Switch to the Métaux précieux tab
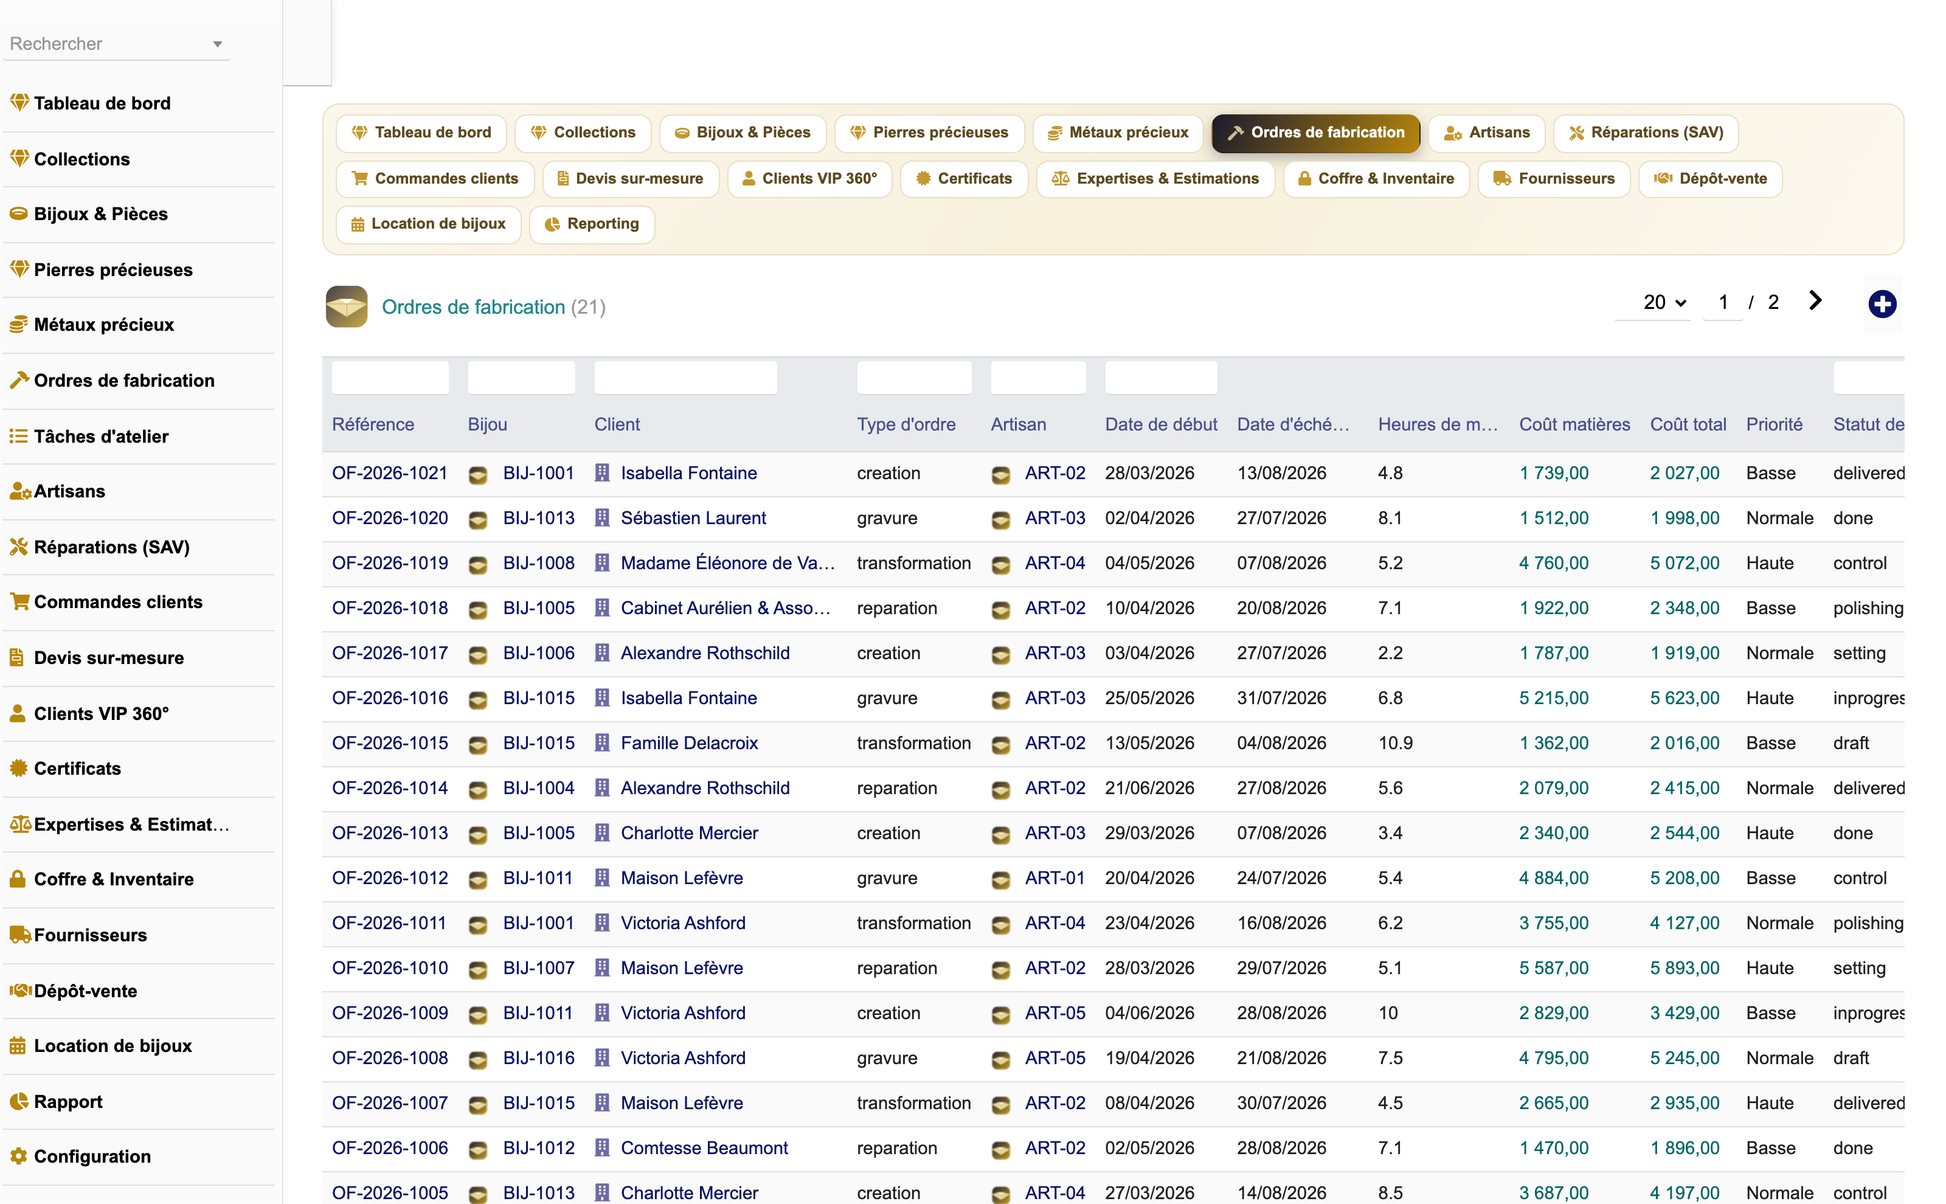1946x1204 pixels. [x=1117, y=133]
